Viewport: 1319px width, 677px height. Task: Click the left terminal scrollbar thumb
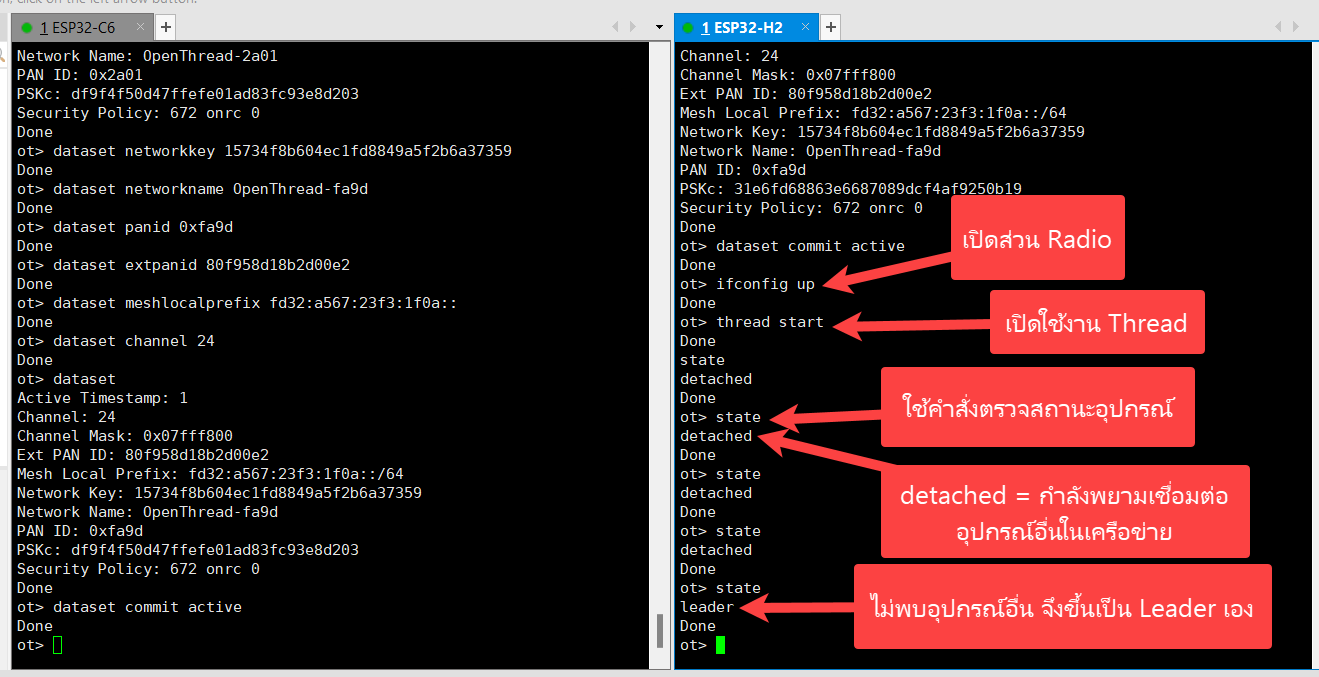(x=659, y=630)
